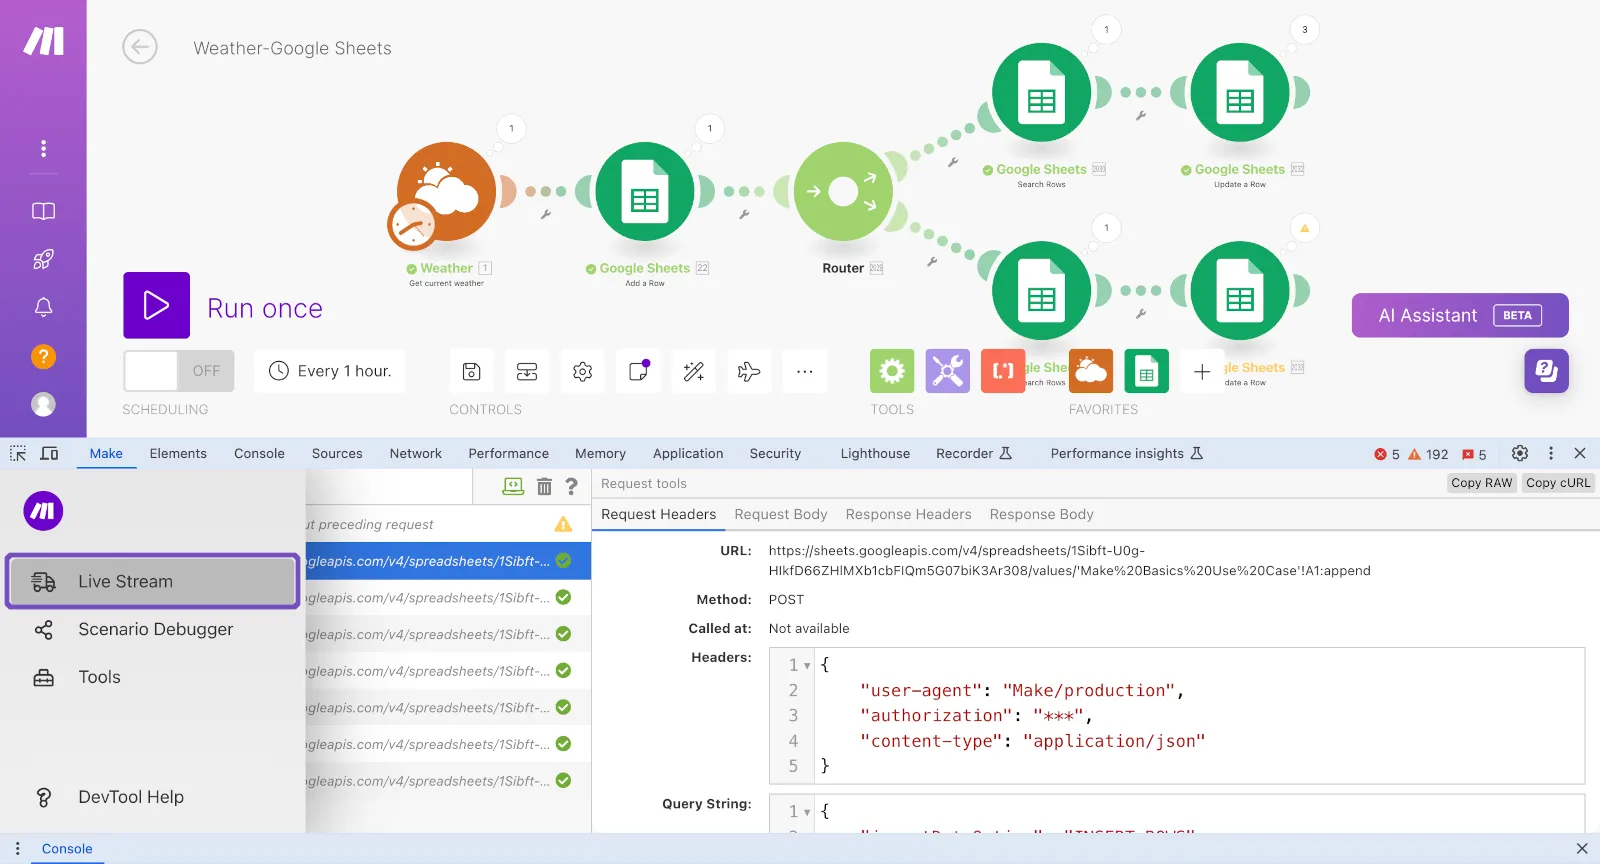Click the magic wand icon in Controls
This screenshot has height=864, width=1600.
tap(693, 372)
